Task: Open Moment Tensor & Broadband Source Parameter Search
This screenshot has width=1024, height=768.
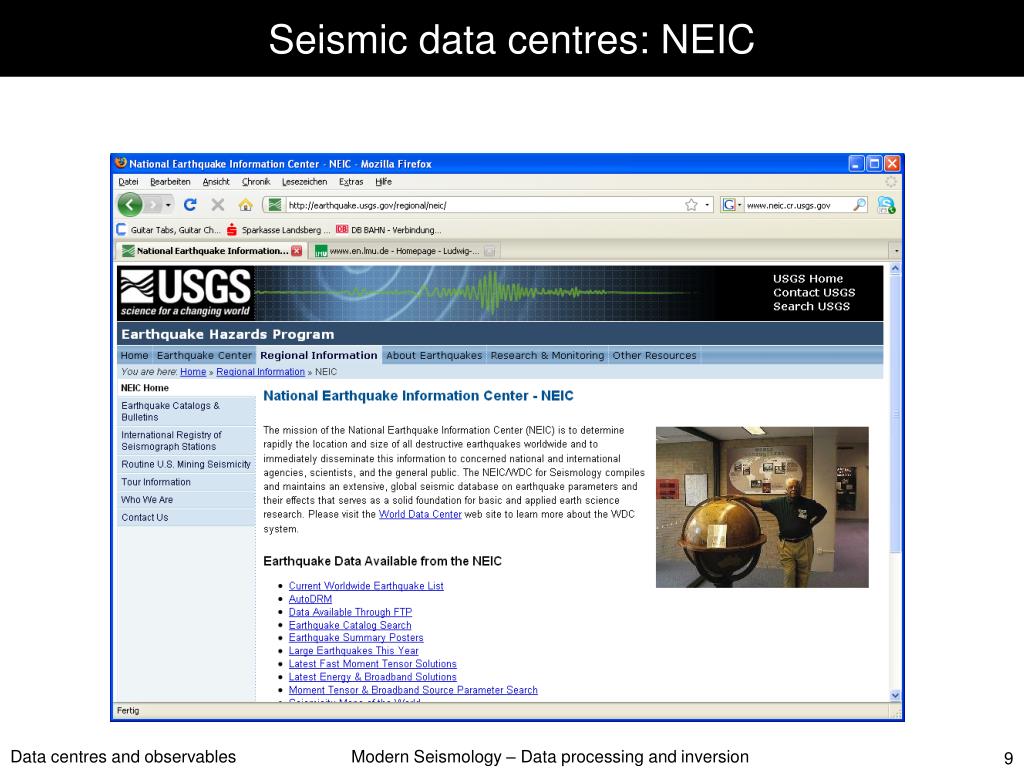Action: pyautogui.click(x=413, y=690)
